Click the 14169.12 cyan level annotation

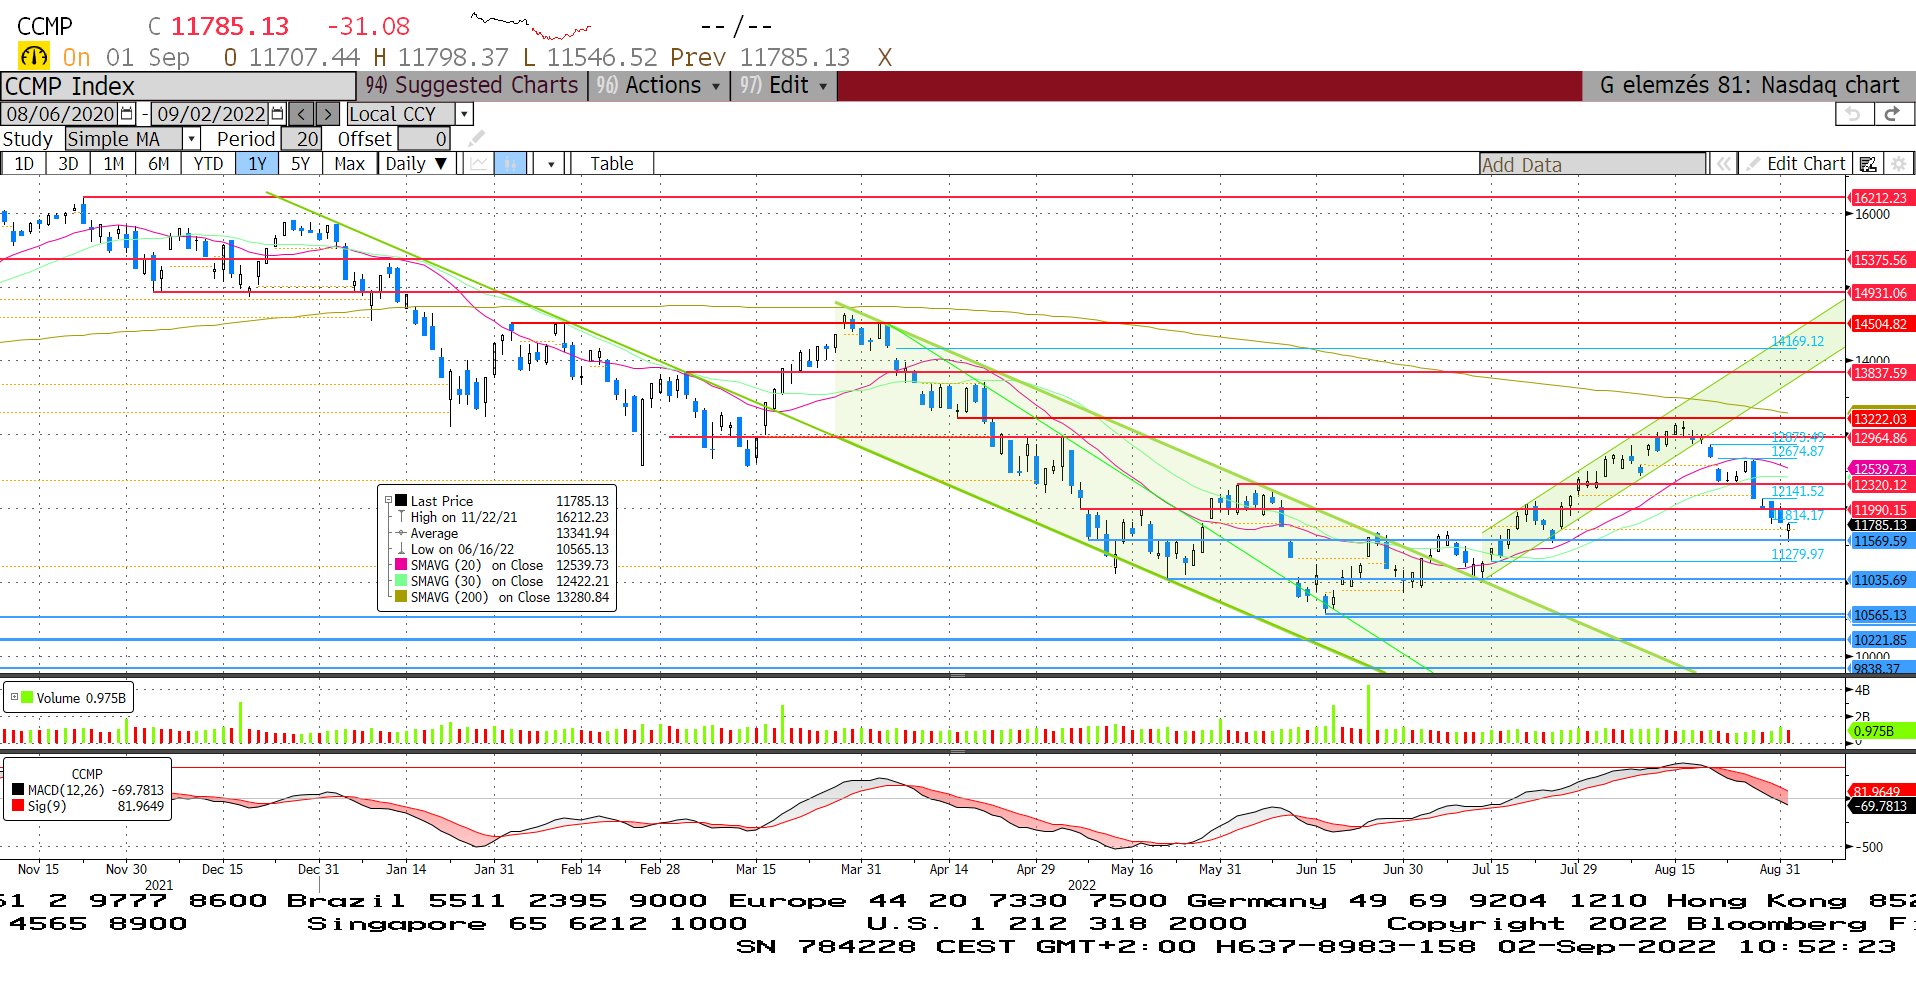click(1797, 341)
